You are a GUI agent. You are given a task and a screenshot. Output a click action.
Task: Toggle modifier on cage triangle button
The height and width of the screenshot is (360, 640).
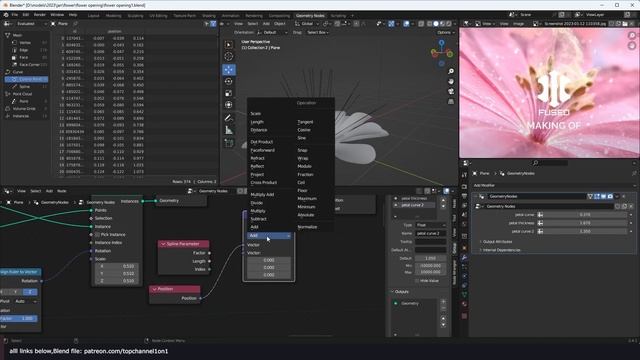pos(590,196)
